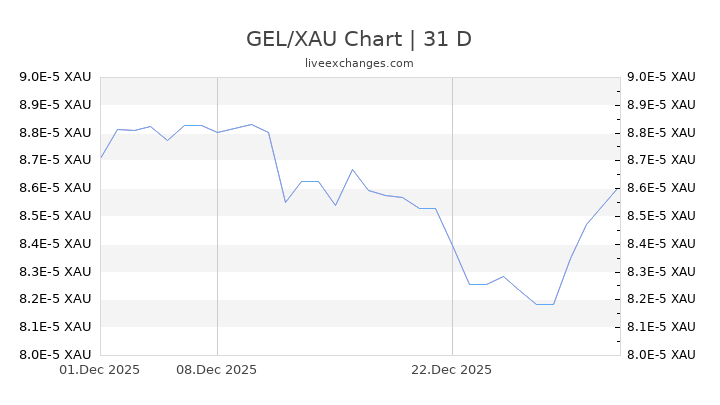Click the left-axis 8.3E-5 XAU label

[55, 271]
